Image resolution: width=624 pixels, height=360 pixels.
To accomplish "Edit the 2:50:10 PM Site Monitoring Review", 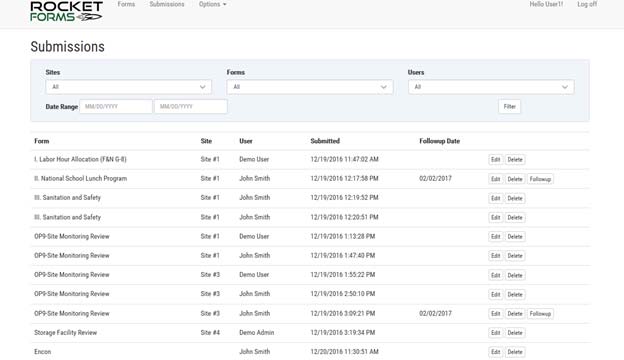I will pos(495,294).
